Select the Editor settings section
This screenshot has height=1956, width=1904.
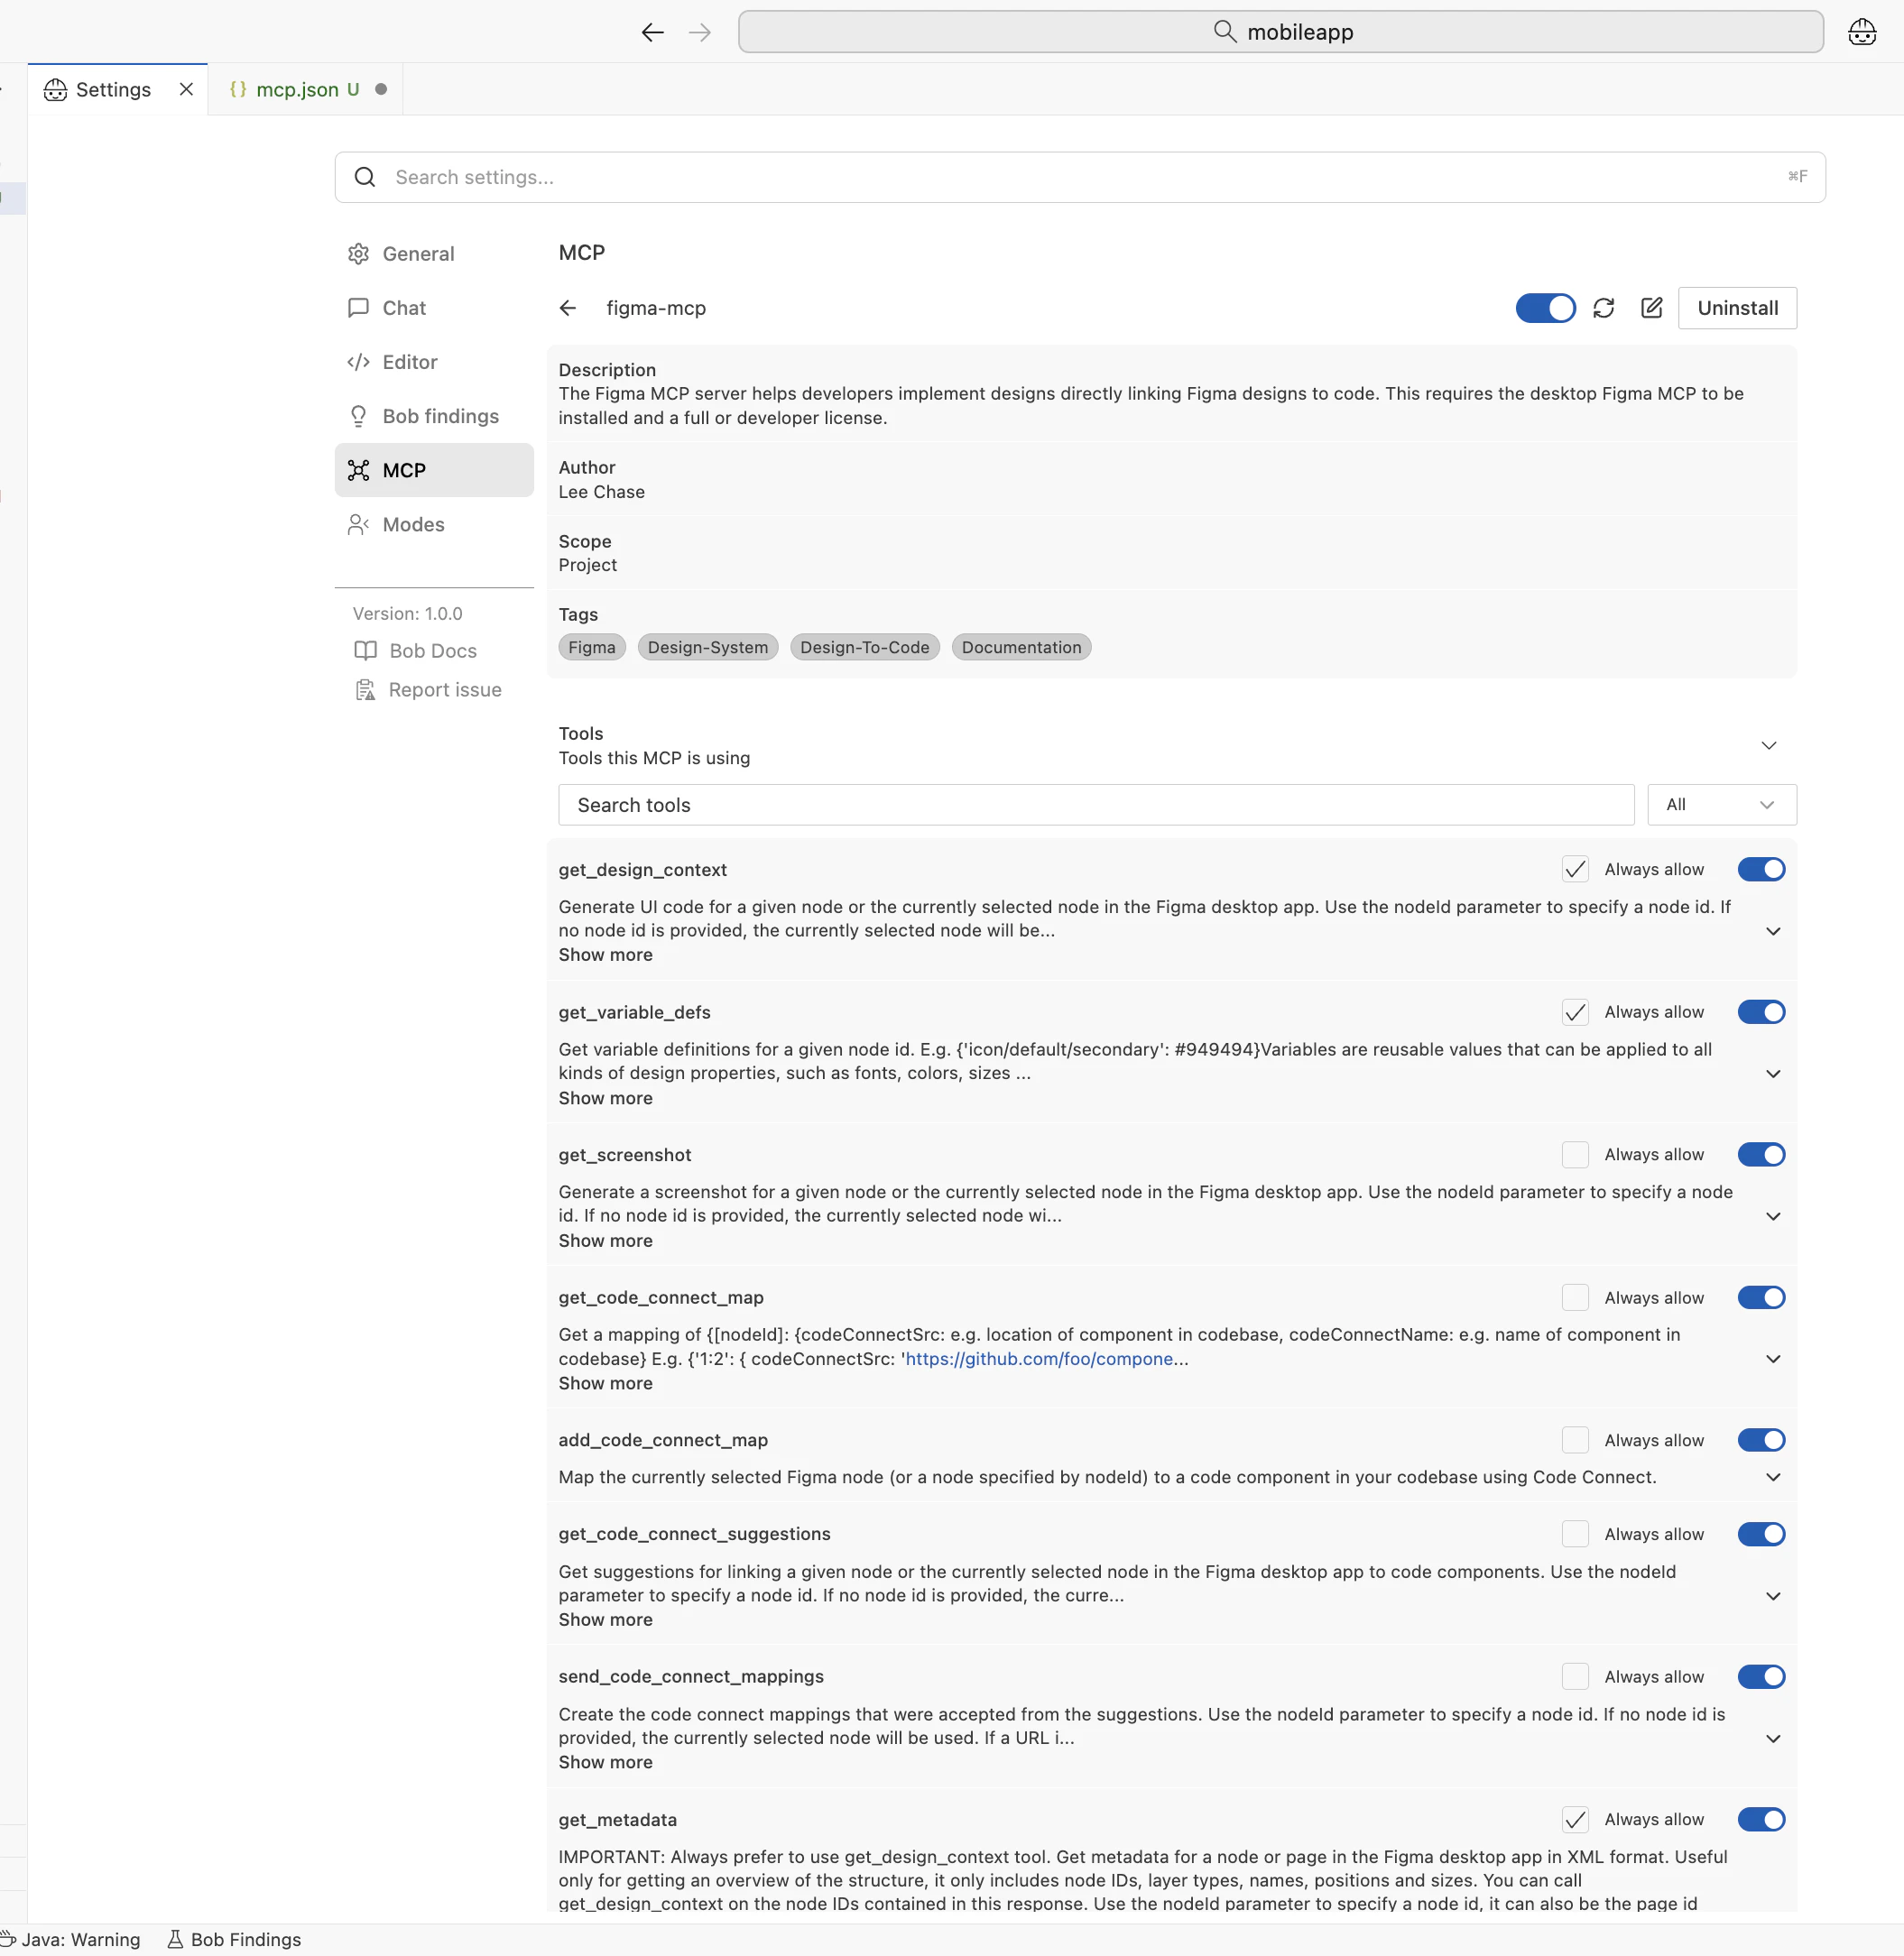(x=410, y=361)
